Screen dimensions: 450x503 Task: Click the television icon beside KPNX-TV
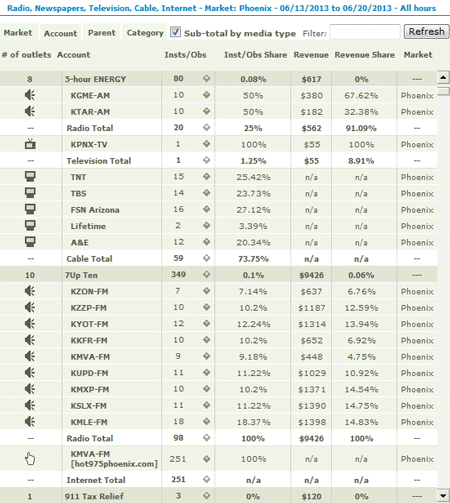tap(30, 144)
